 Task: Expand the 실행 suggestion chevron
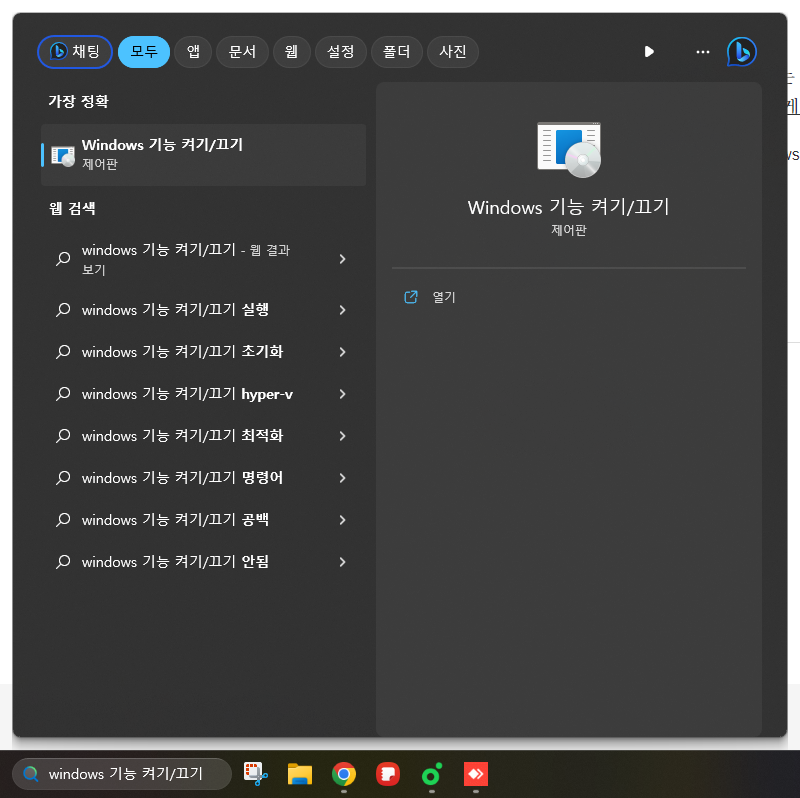[x=342, y=310]
